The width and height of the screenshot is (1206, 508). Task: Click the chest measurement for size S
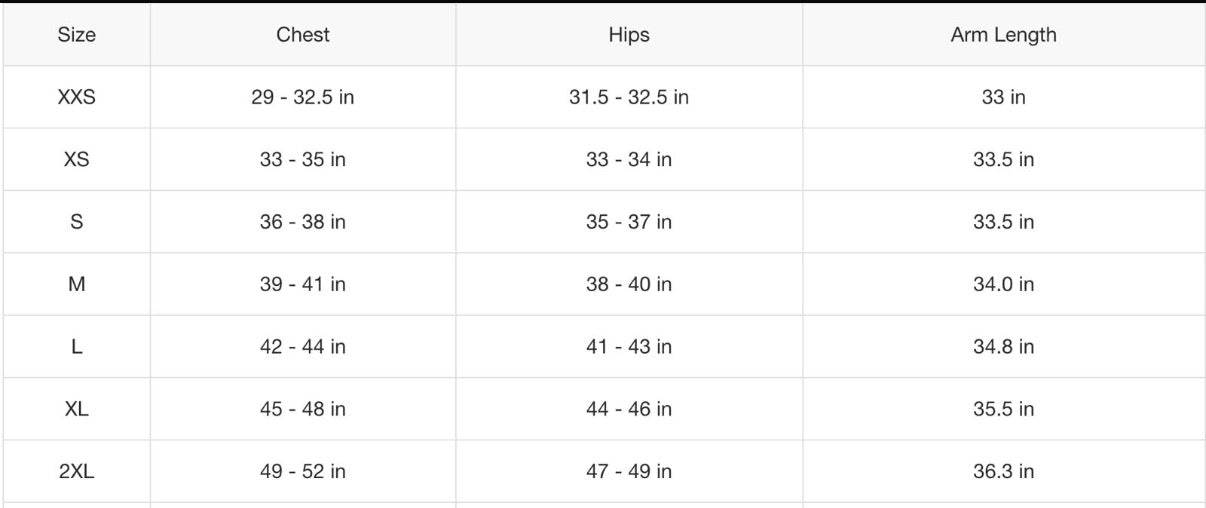(x=303, y=222)
